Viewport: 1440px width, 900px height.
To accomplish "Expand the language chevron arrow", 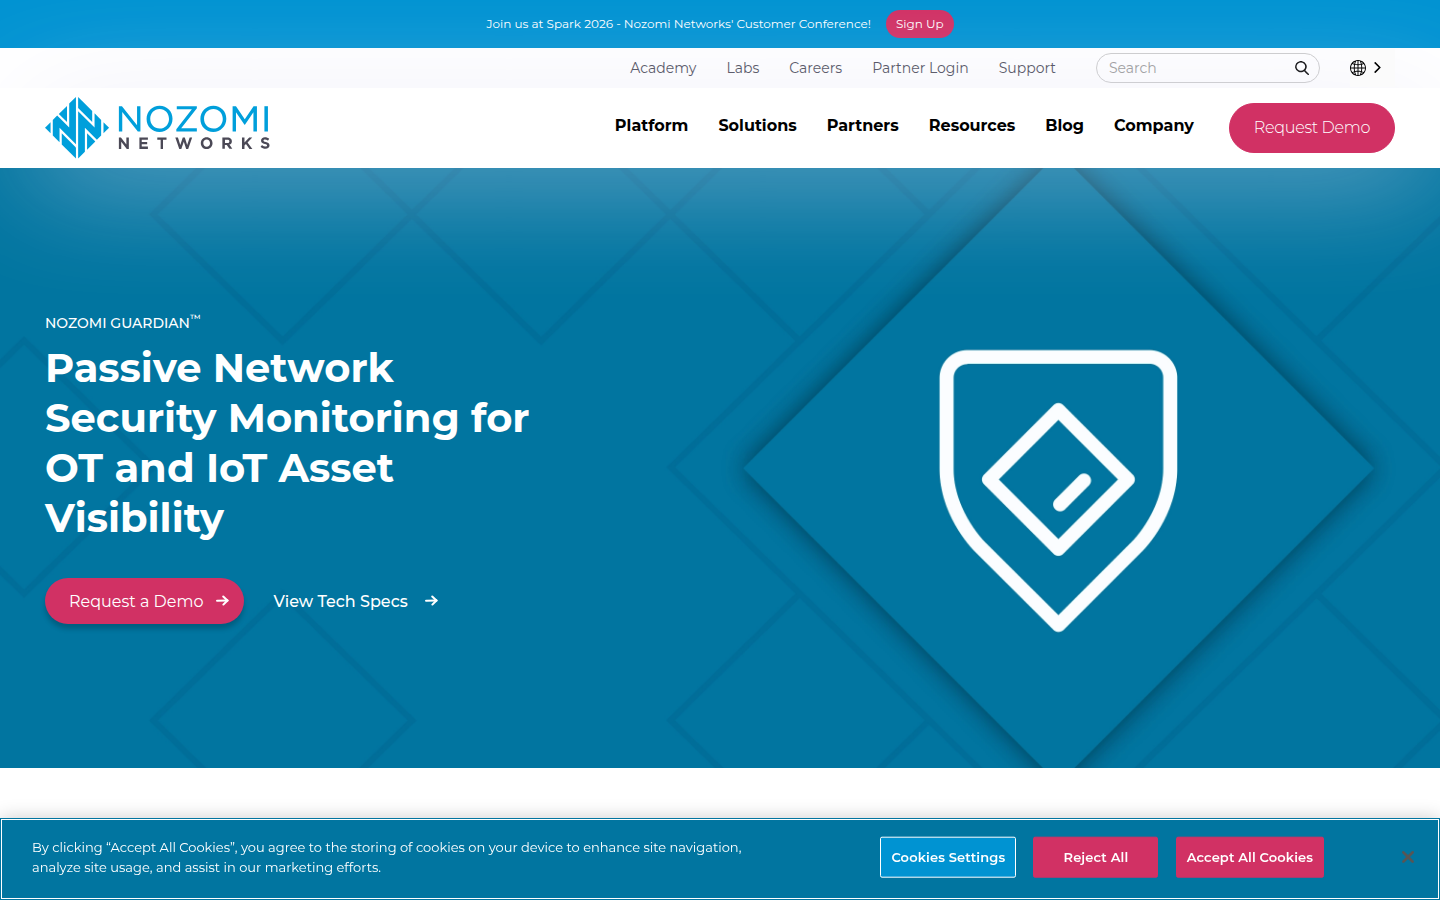I will (x=1378, y=68).
